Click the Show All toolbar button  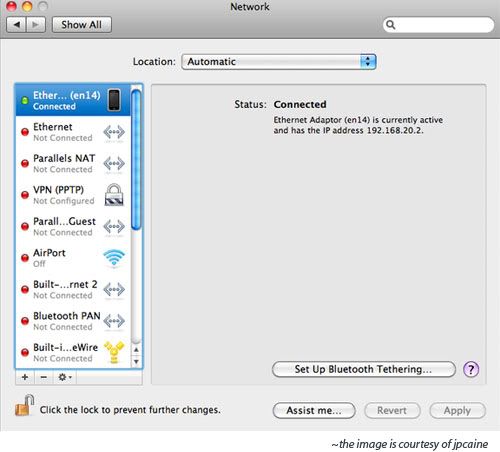pos(82,25)
